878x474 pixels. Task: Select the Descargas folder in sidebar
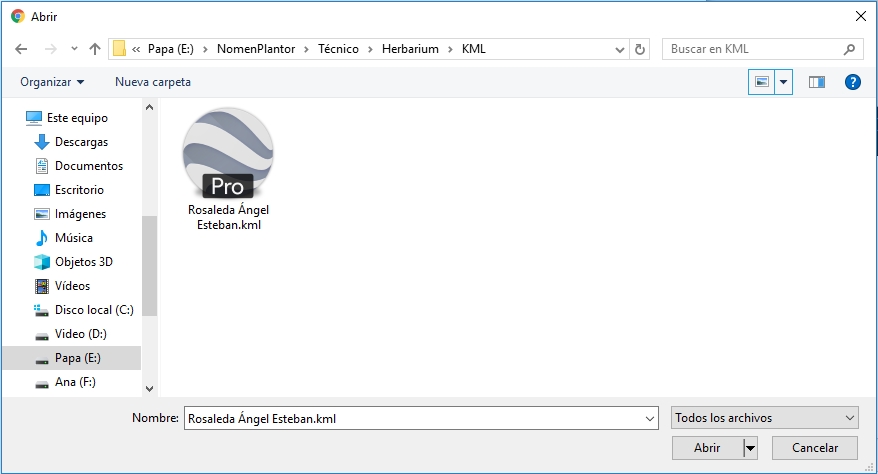click(x=81, y=142)
